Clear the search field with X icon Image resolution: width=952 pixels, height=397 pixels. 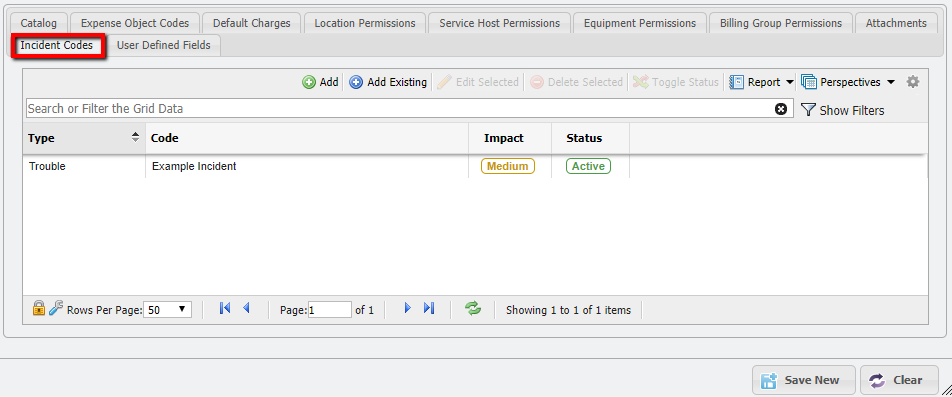click(781, 109)
